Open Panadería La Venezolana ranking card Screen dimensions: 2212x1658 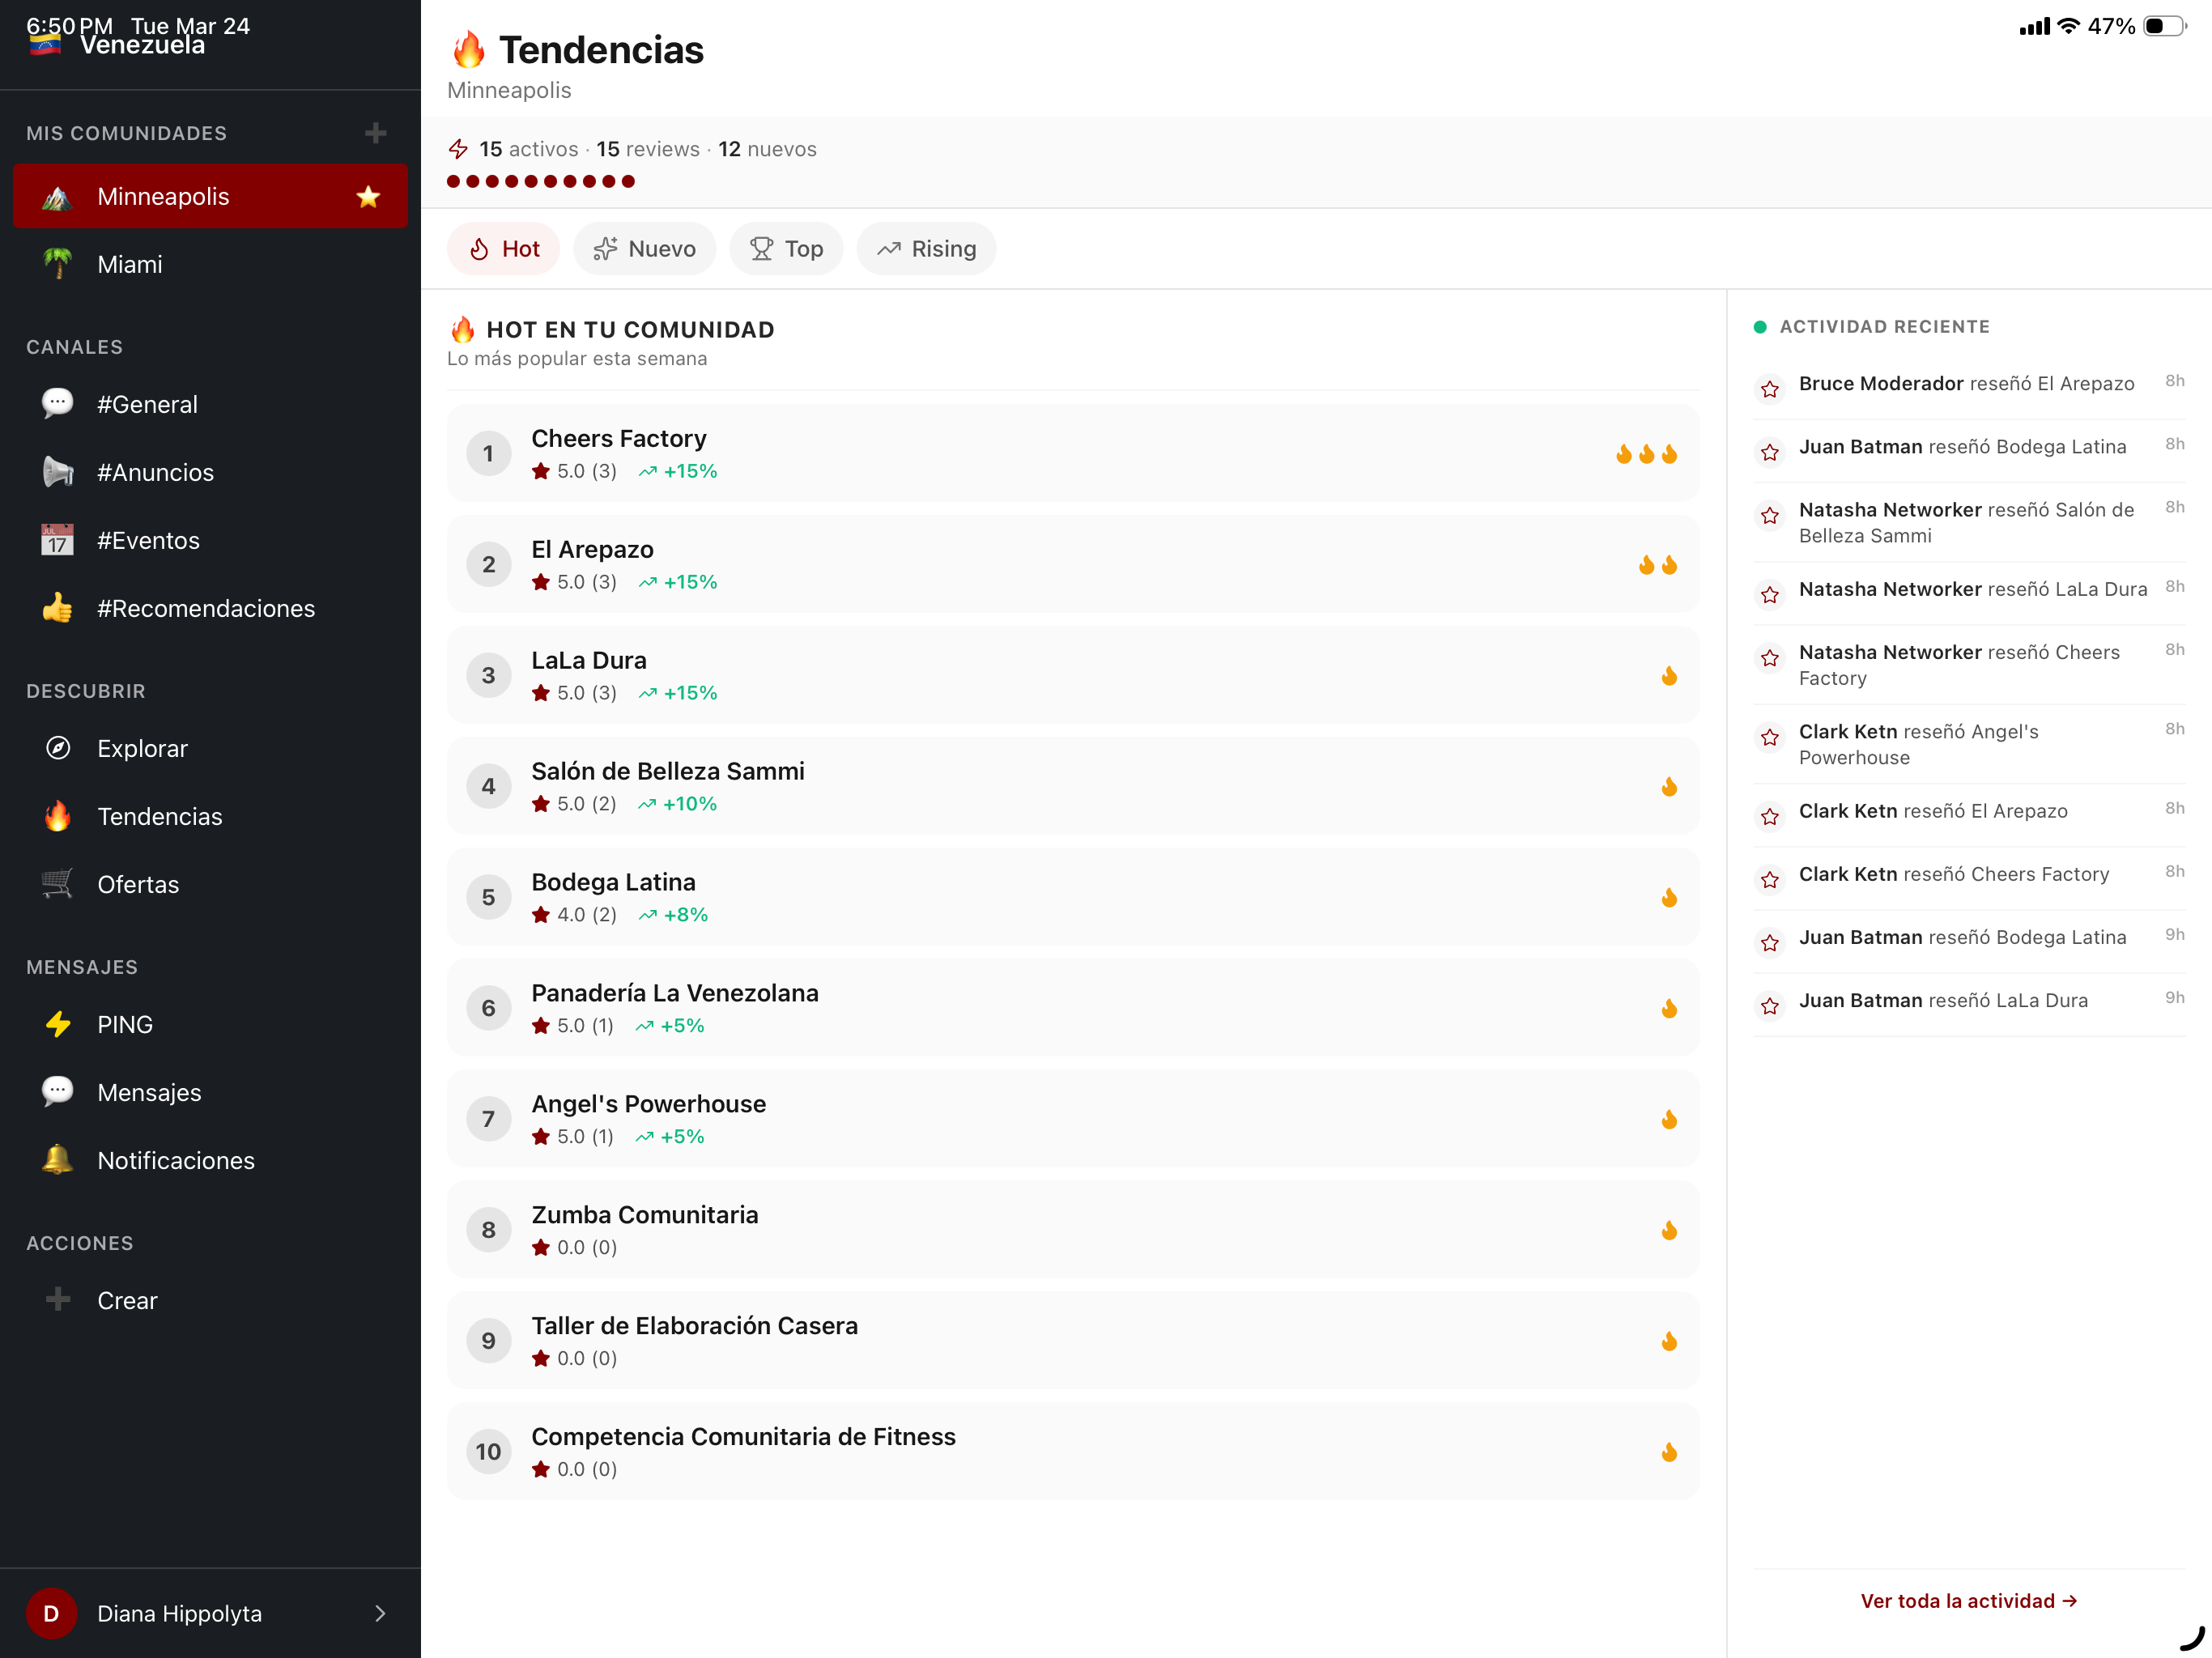pos(1073,1008)
